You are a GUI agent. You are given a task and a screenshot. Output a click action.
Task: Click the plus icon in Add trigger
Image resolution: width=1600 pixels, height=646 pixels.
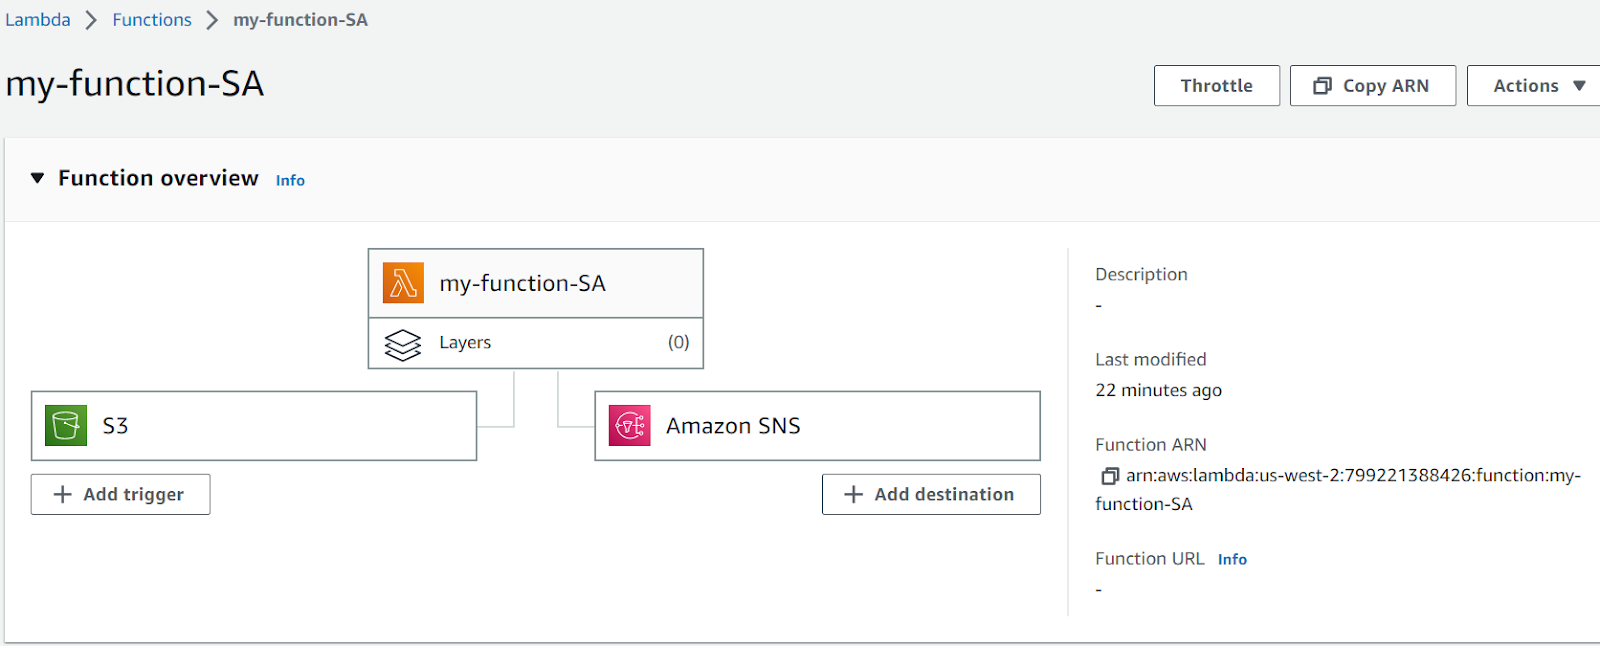click(x=63, y=495)
